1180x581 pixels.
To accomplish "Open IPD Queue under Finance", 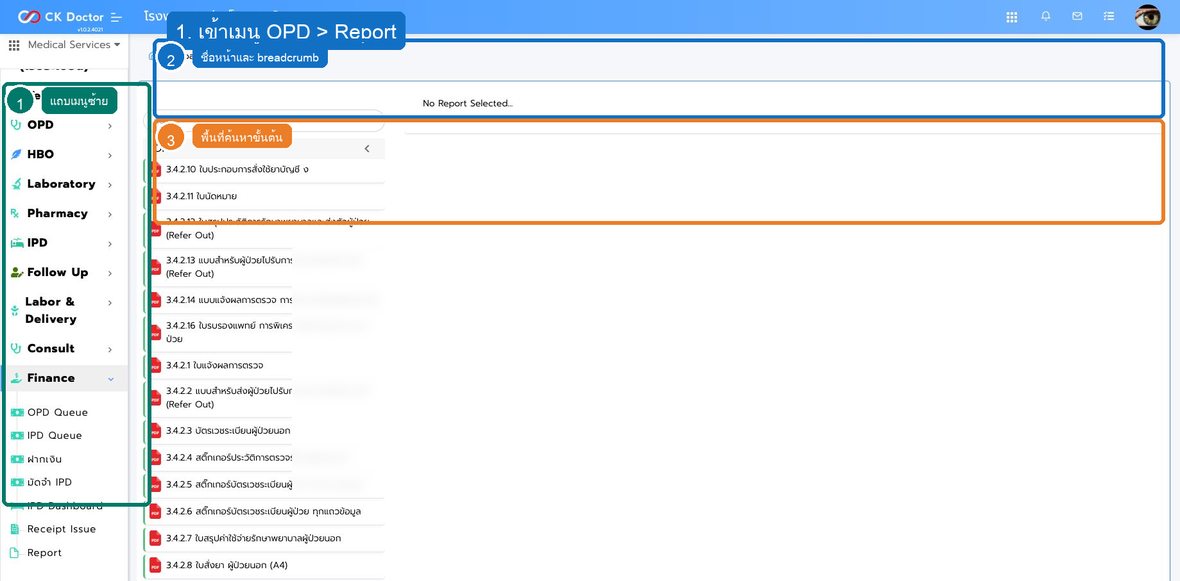I will click(x=54, y=436).
